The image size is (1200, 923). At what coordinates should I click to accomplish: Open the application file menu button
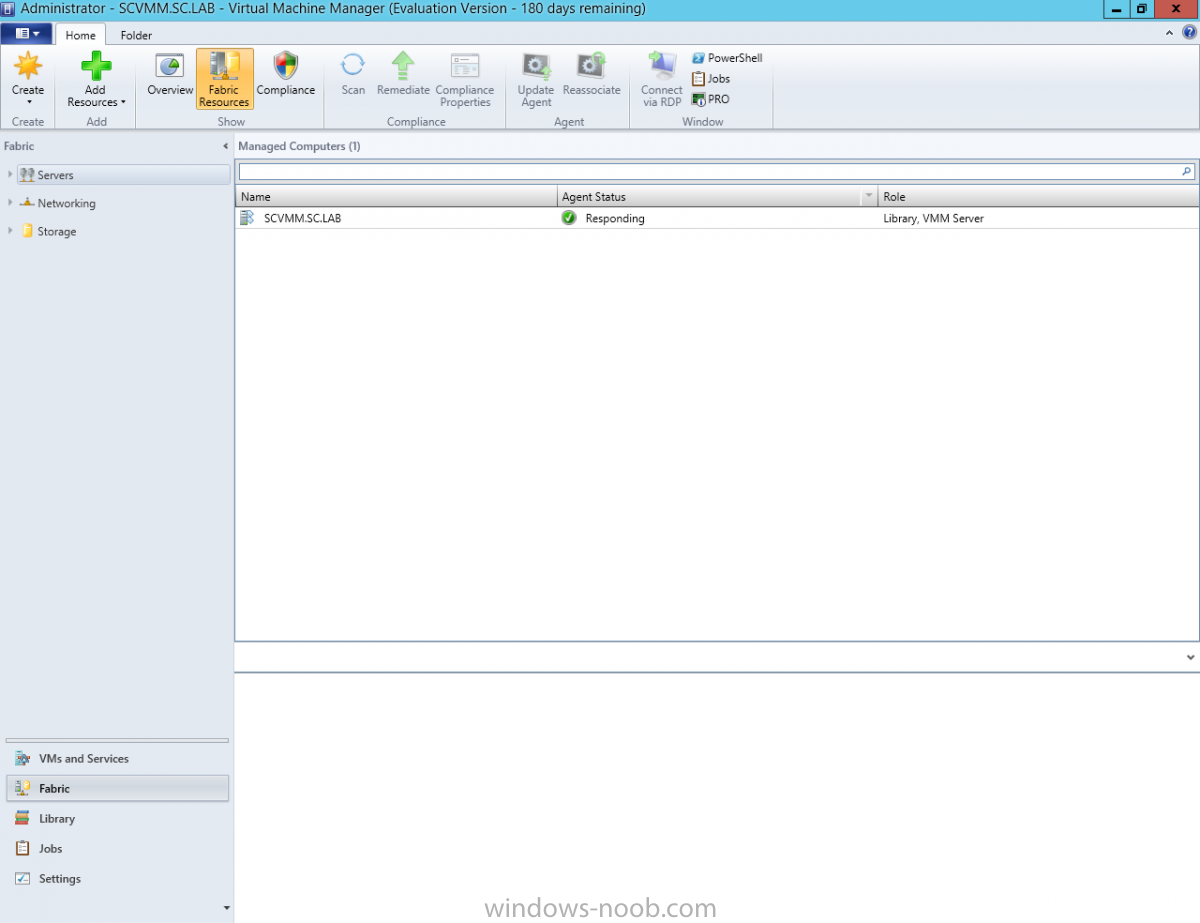(27, 34)
